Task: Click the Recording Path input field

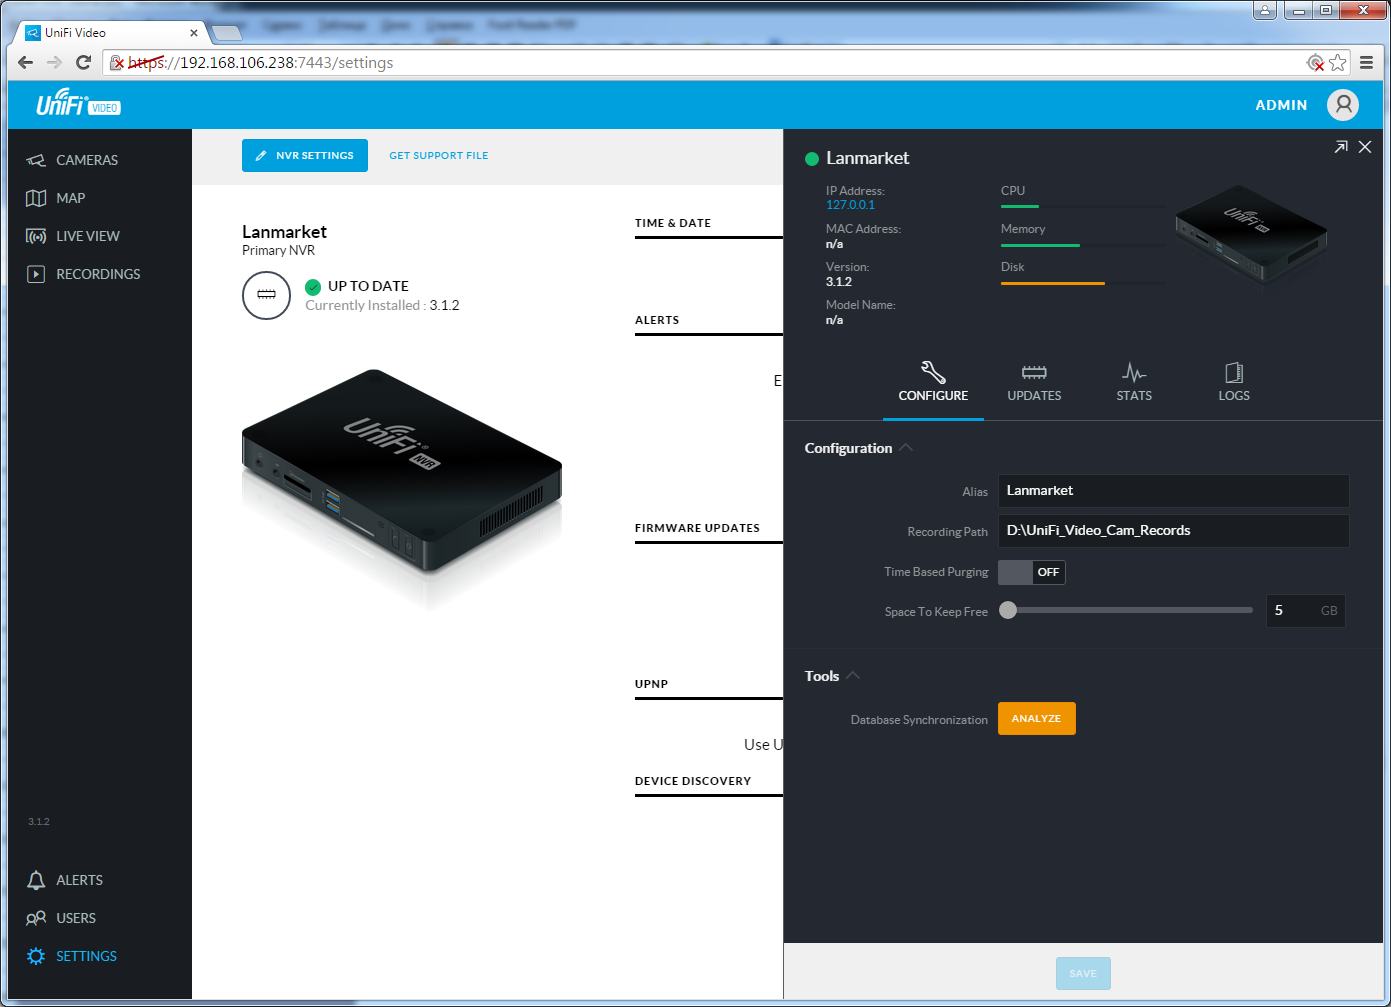Action: (1173, 531)
